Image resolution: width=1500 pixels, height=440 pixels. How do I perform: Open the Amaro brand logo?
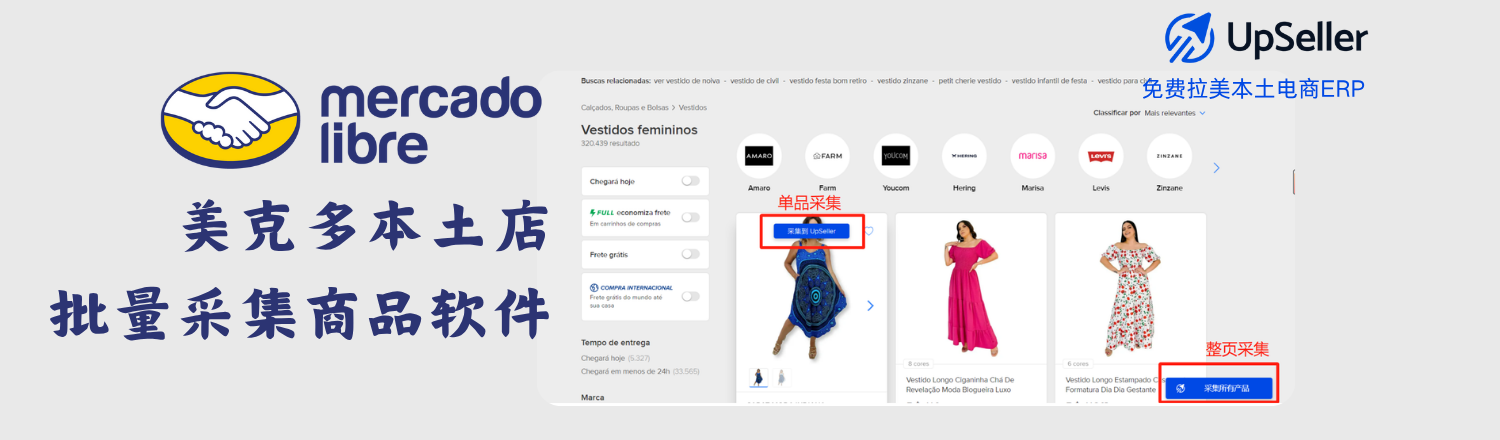pyautogui.click(x=759, y=156)
